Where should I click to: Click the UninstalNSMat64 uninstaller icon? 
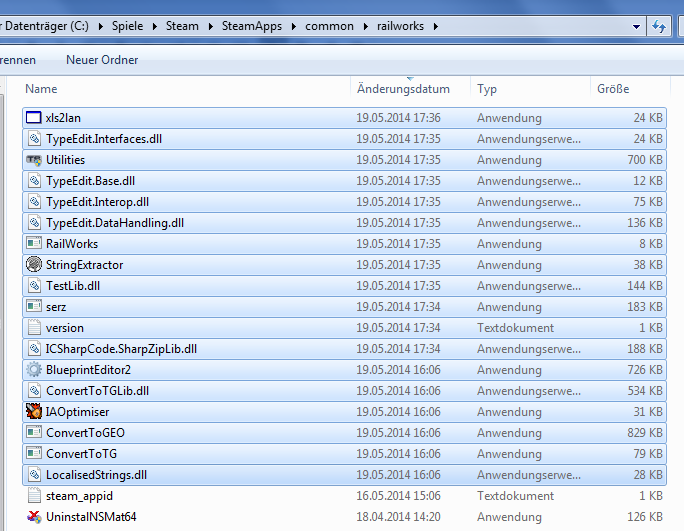[34, 517]
